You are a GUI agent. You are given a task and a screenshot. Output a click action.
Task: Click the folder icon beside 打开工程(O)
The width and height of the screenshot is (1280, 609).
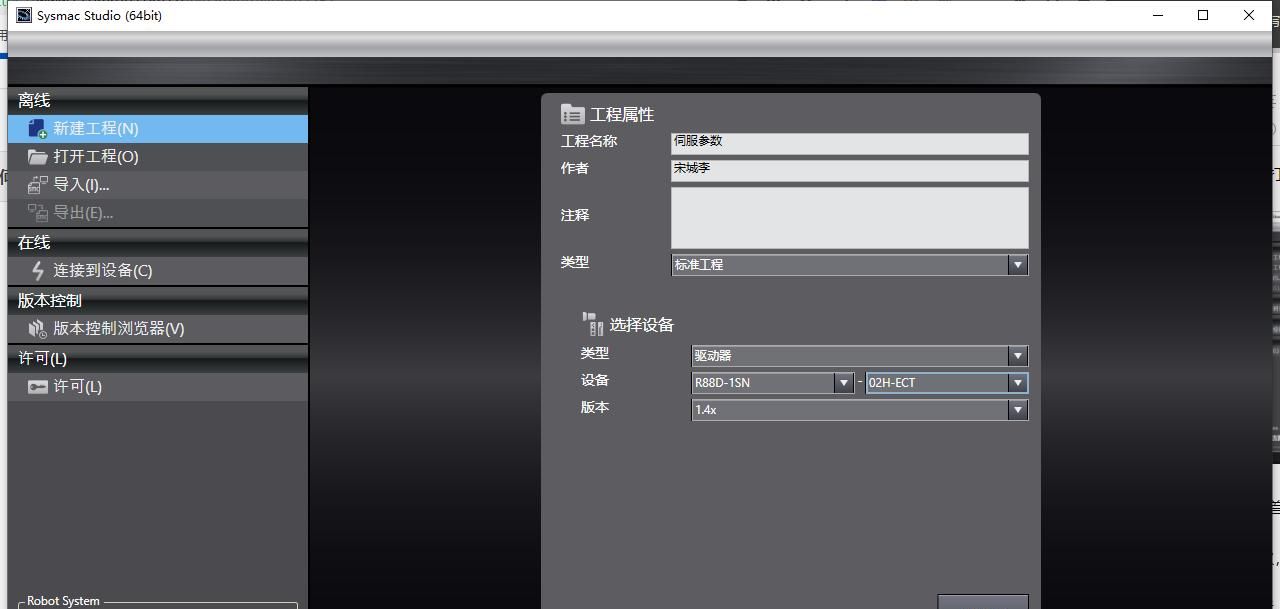[x=37, y=156]
